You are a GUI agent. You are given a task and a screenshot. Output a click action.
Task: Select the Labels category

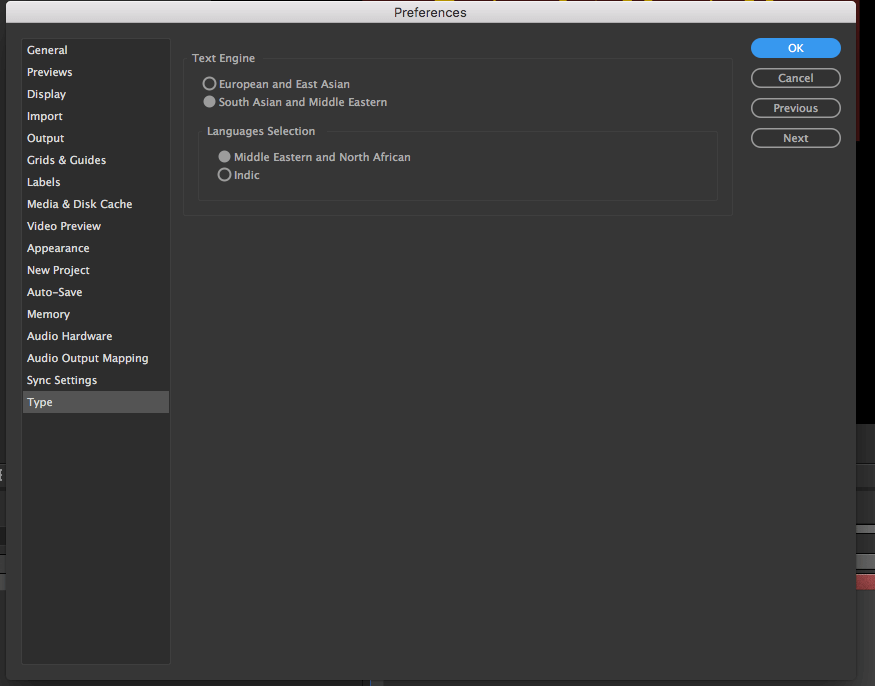pos(96,182)
